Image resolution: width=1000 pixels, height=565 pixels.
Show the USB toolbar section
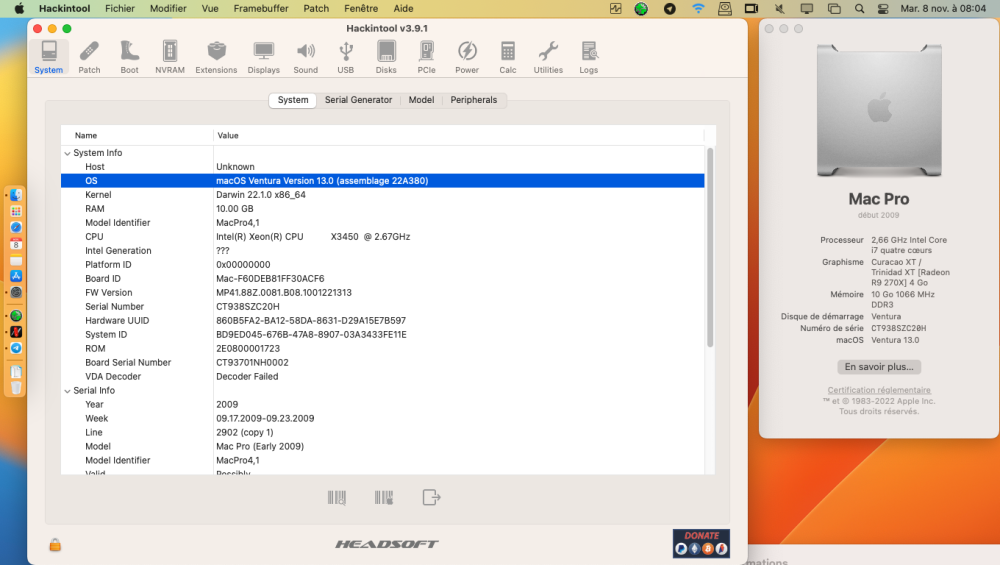[x=346, y=57]
